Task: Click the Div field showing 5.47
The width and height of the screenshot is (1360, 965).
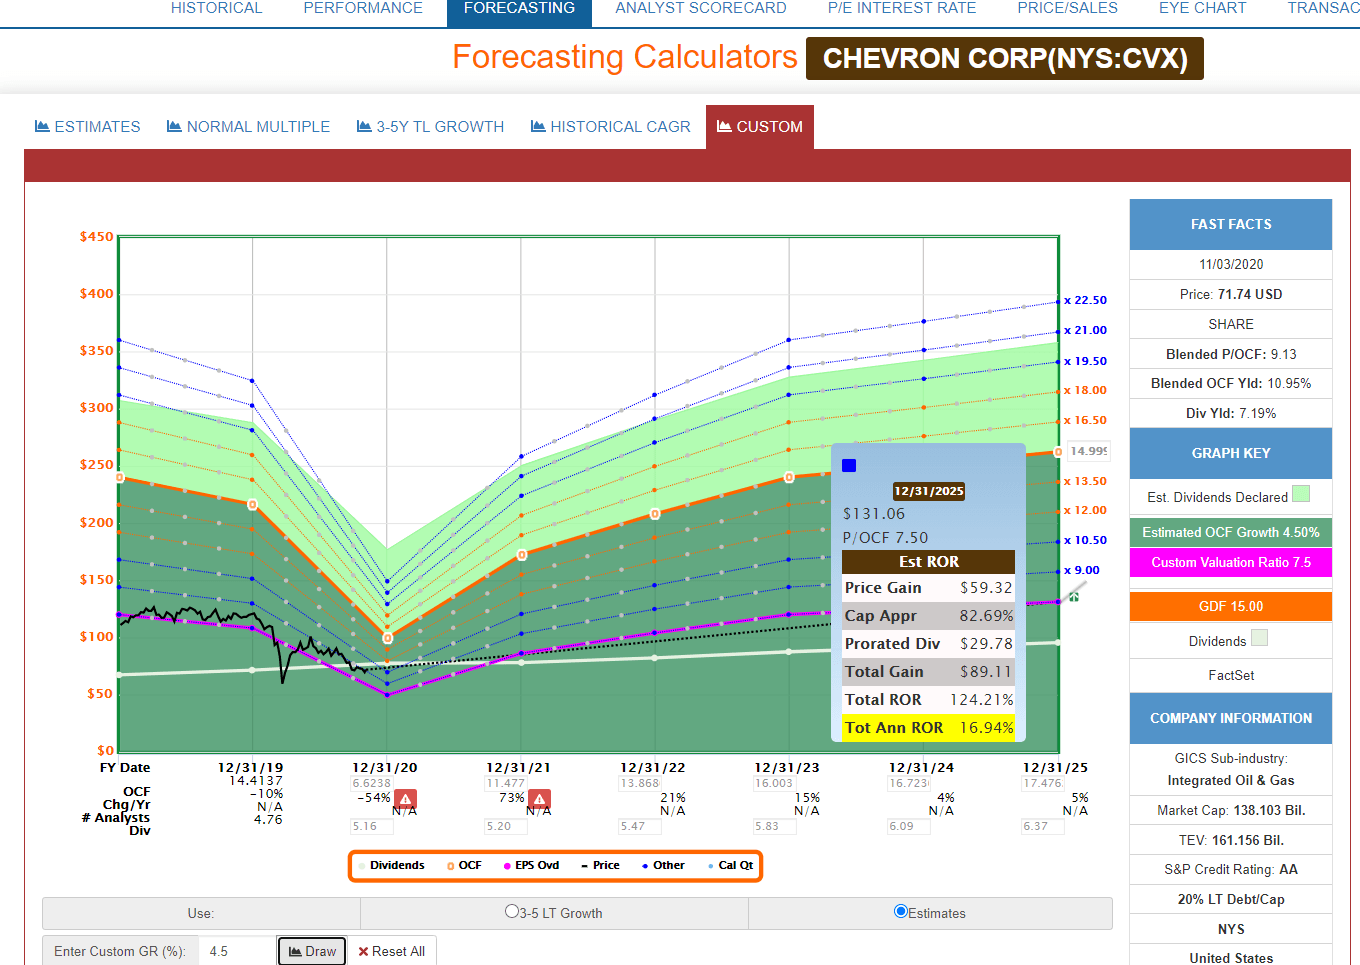Action: pyautogui.click(x=639, y=826)
